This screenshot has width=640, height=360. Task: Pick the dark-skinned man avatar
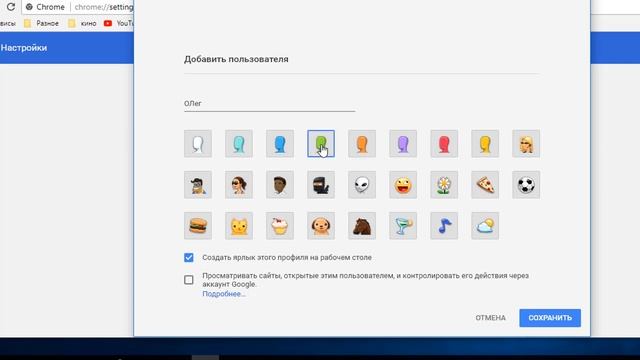pyautogui.click(x=280, y=185)
